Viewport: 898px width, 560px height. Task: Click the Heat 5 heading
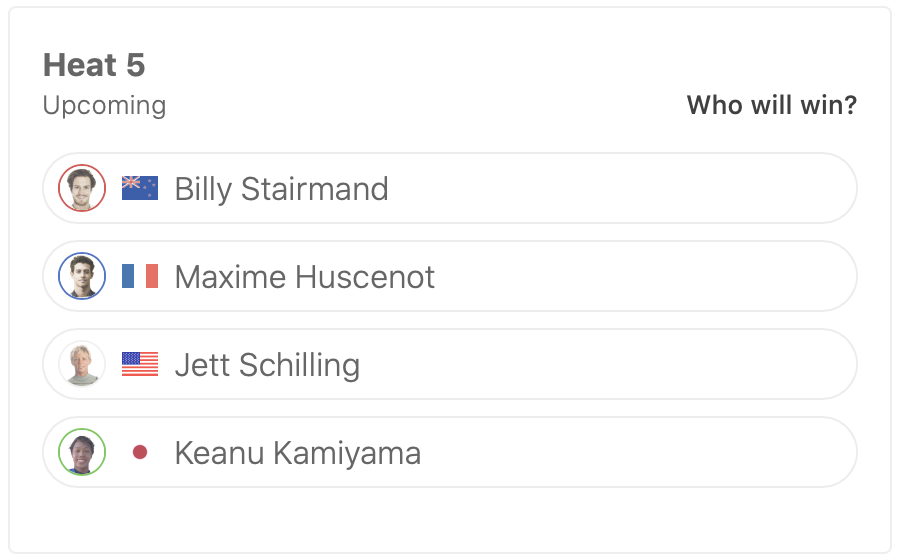[94, 65]
